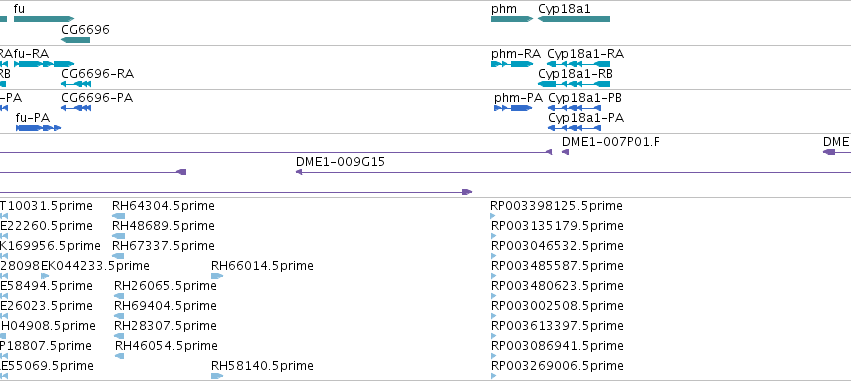Click the fu gene arrow glyph
Viewport: 851px width, 381px height.
pos(44,19)
